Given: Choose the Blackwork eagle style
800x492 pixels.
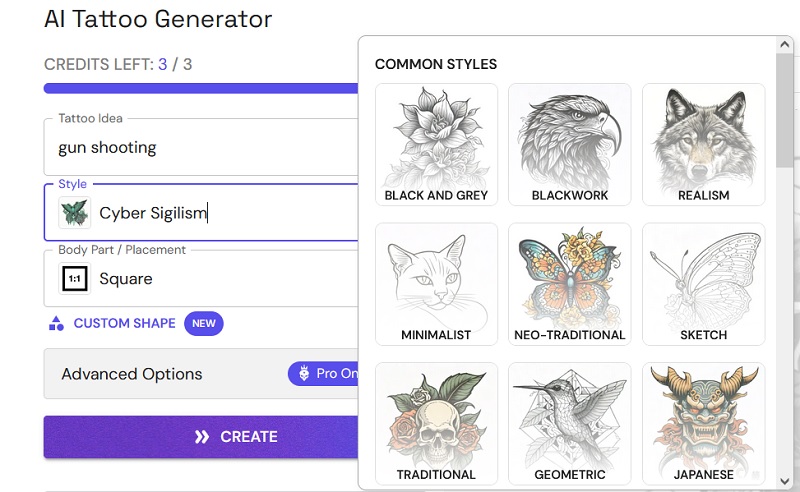Looking at the screenshot, I should 569,144.
